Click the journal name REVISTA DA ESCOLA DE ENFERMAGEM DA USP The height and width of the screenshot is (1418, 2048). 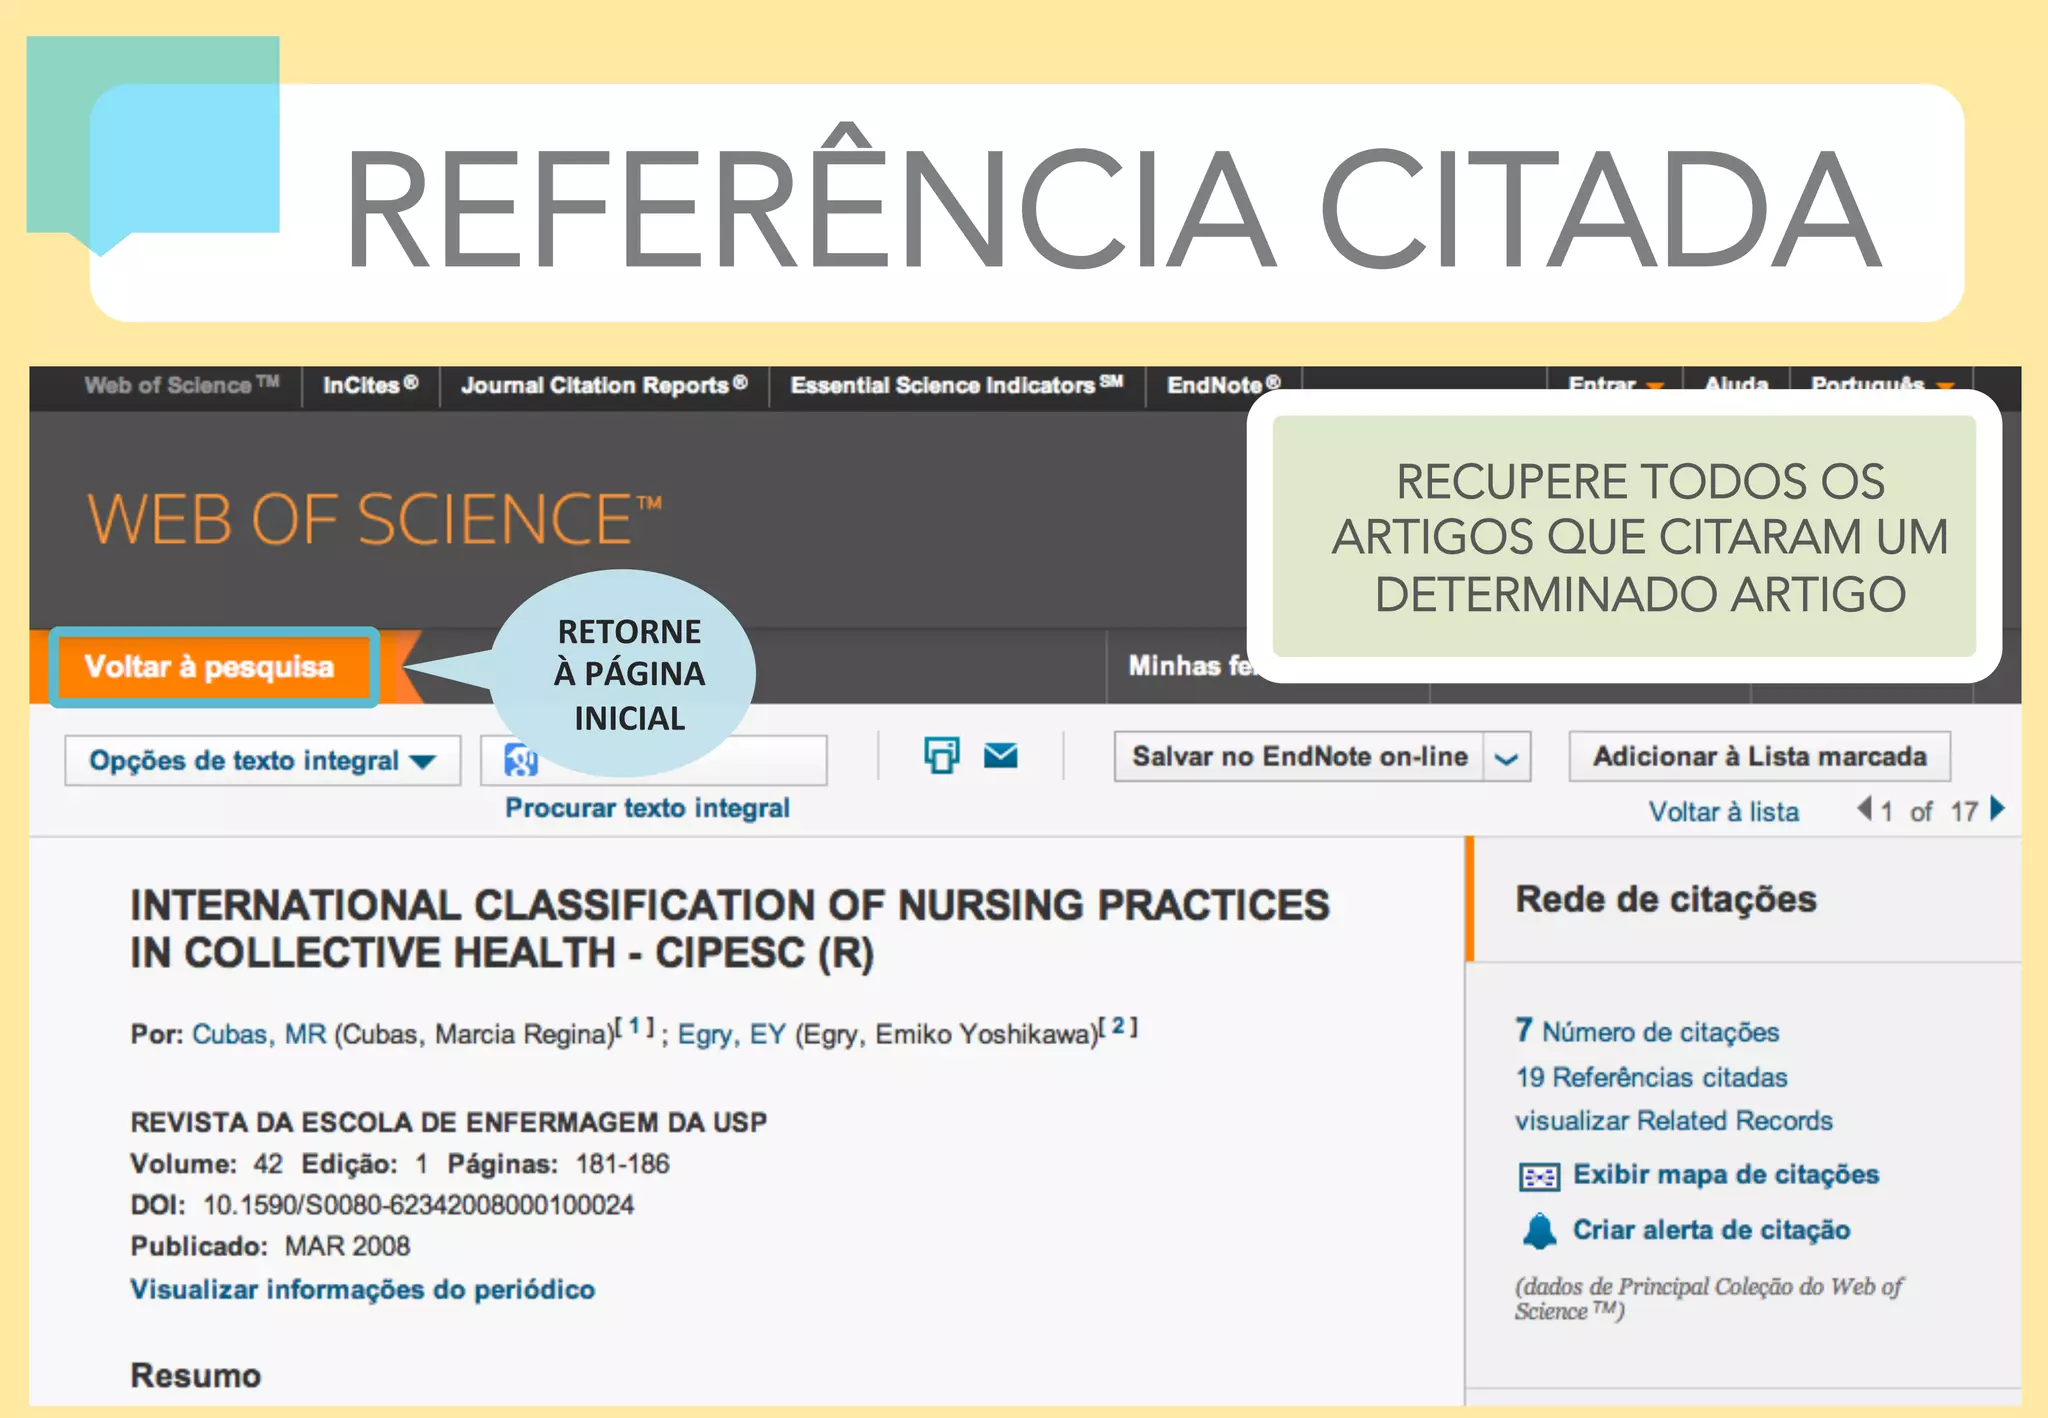(x=448, y=1123)
